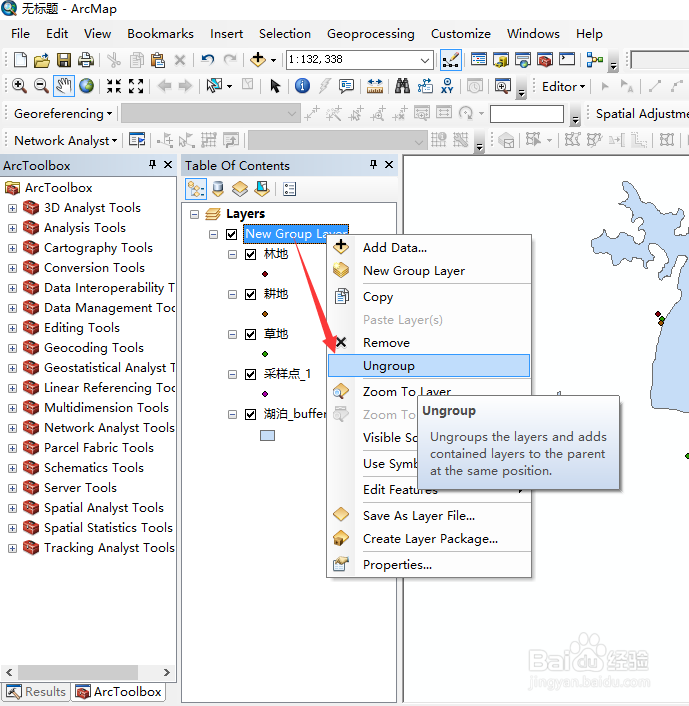Close the ArcToolbox panel

pos(168,165)
